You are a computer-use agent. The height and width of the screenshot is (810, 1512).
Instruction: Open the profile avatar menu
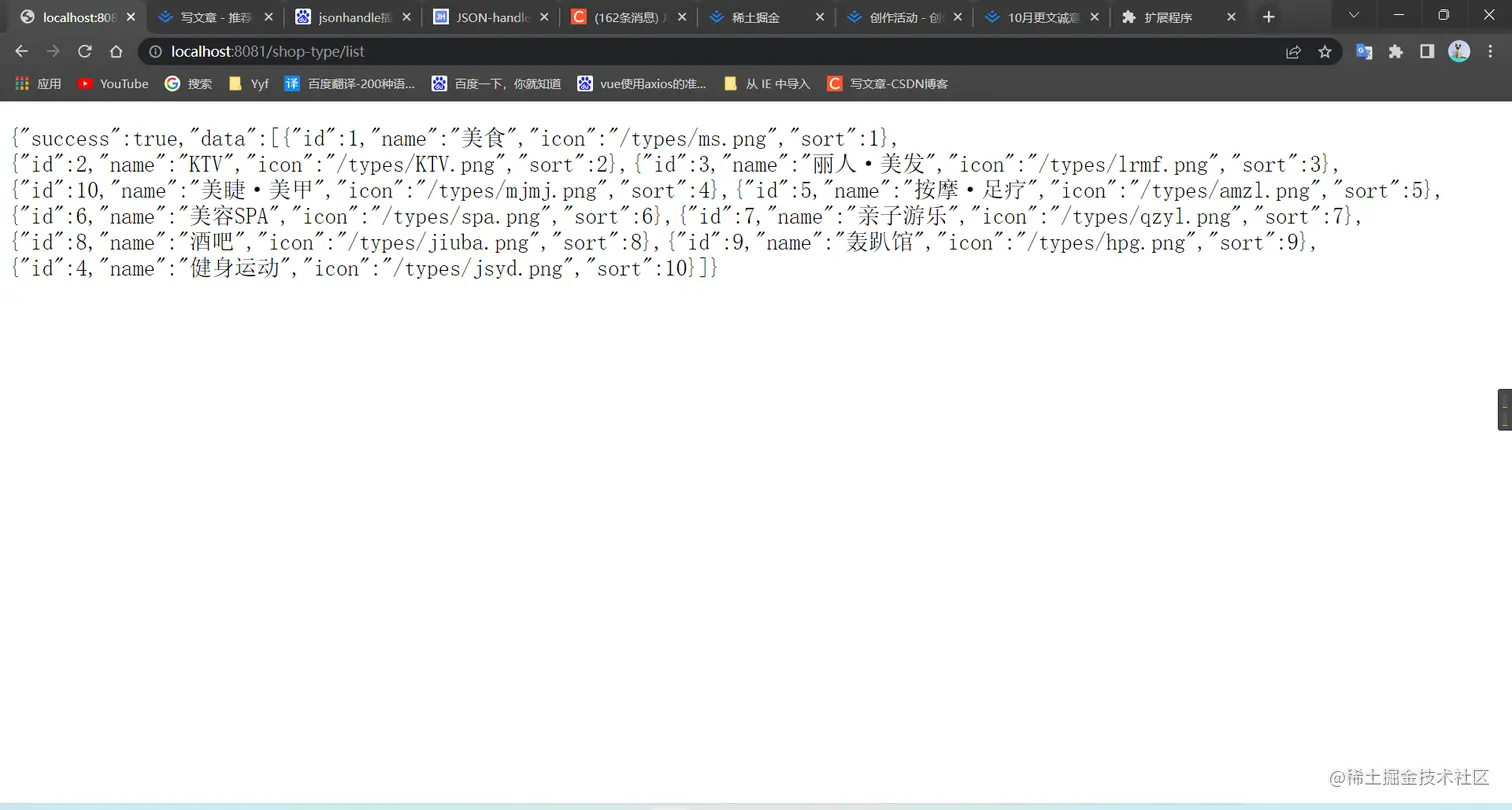point(1459,52)
